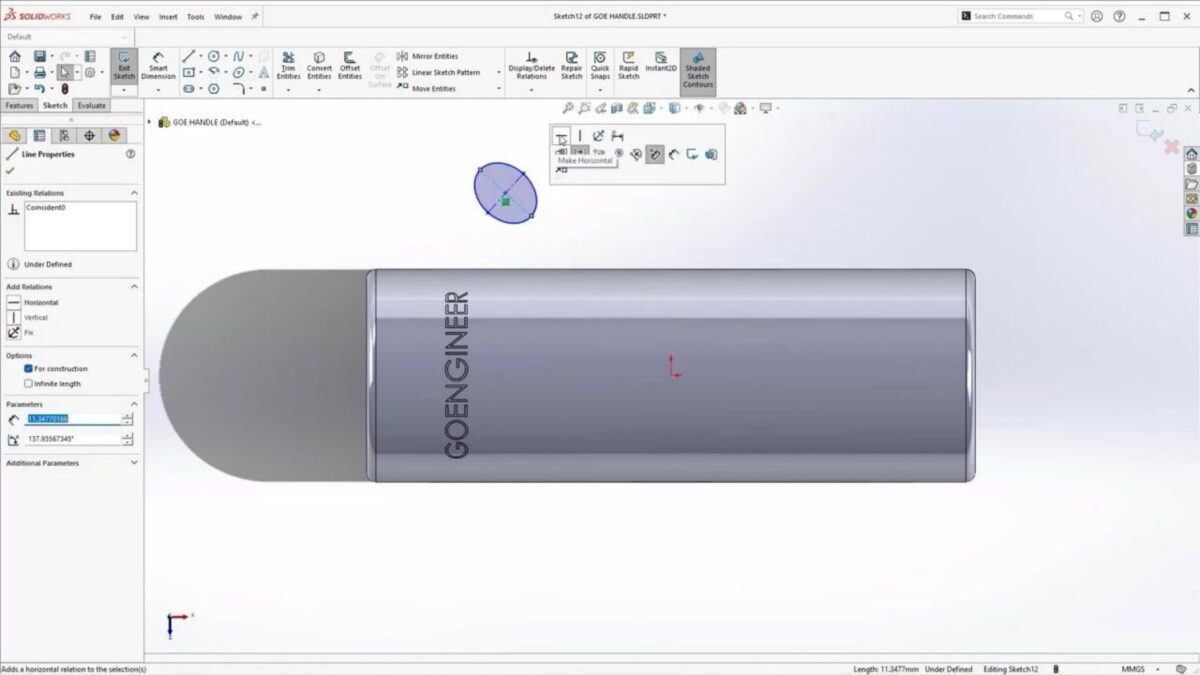This screenshot has width=1200, height=675.
Task: Run the Repair Sketch tool
Action: tap(571, 66)
